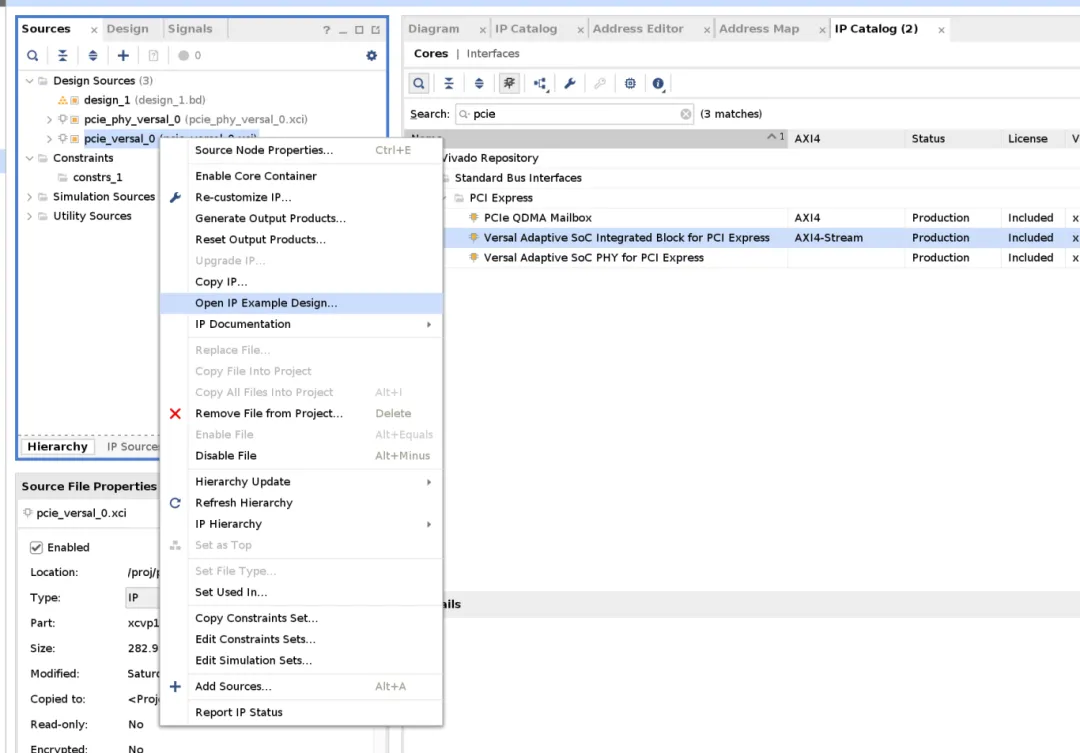Choose Generate Output Products from context menu
1080x753 pixels.
click(x=270, y=218)
